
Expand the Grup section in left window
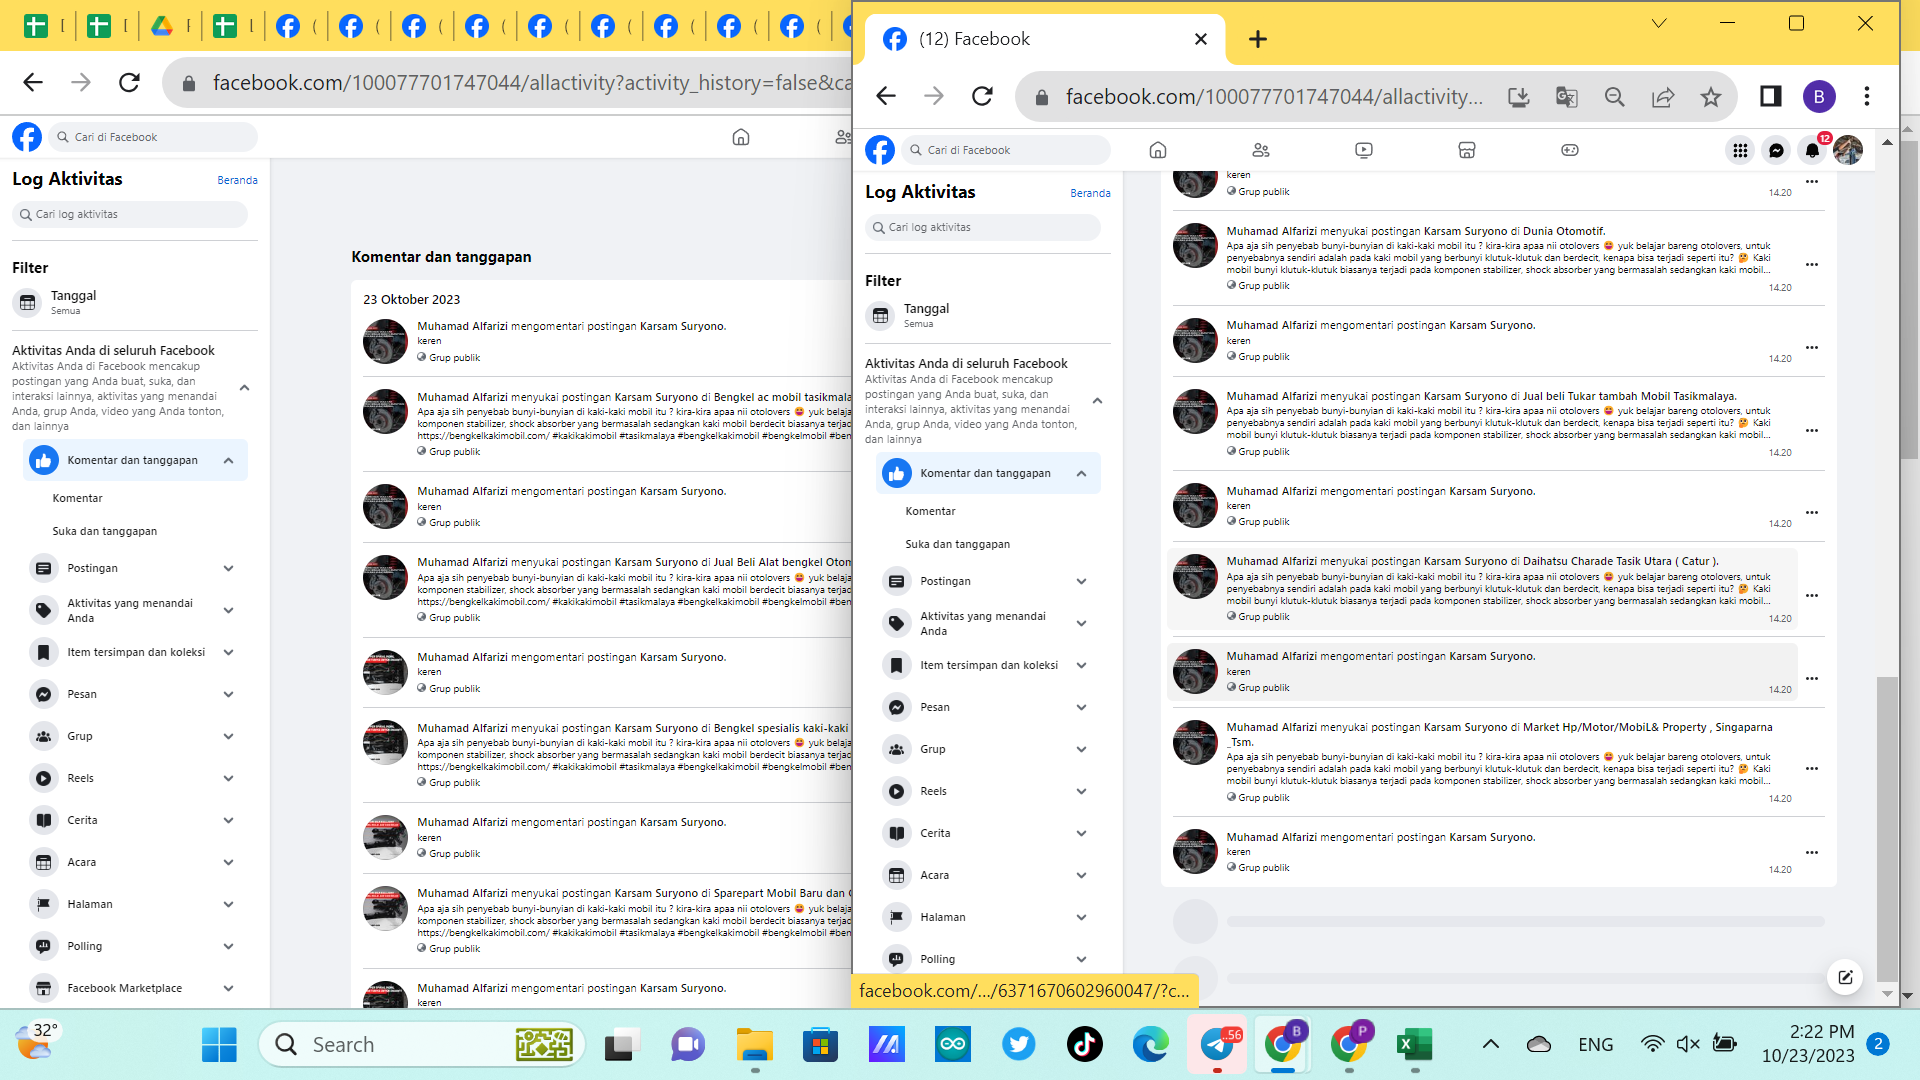tap(228, 736)
